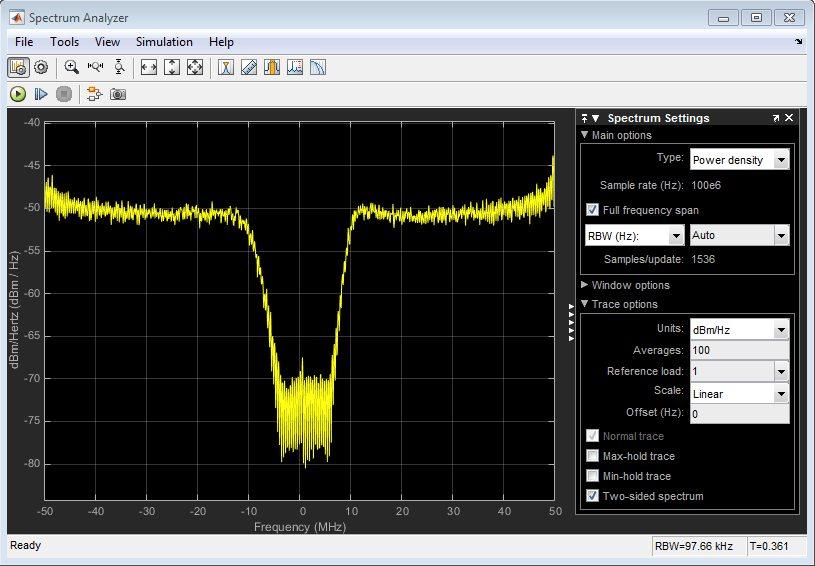The image size is (815, 566).
Task: Open the Units dropdown showing dBm/Hz
Action: 739,329
